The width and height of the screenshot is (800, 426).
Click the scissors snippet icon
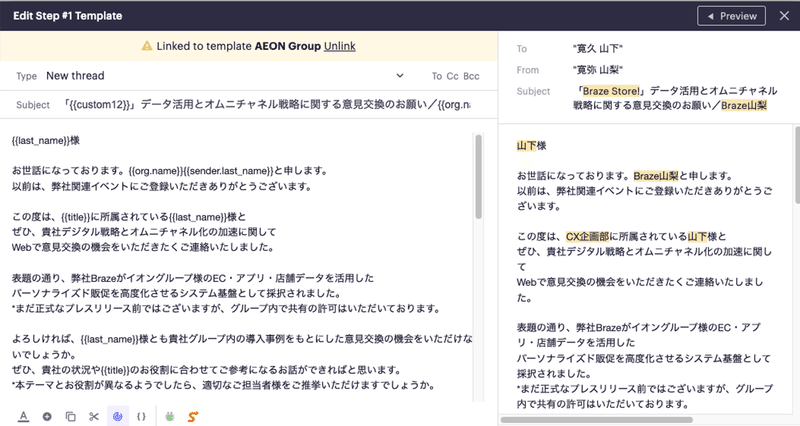(94, 417)
